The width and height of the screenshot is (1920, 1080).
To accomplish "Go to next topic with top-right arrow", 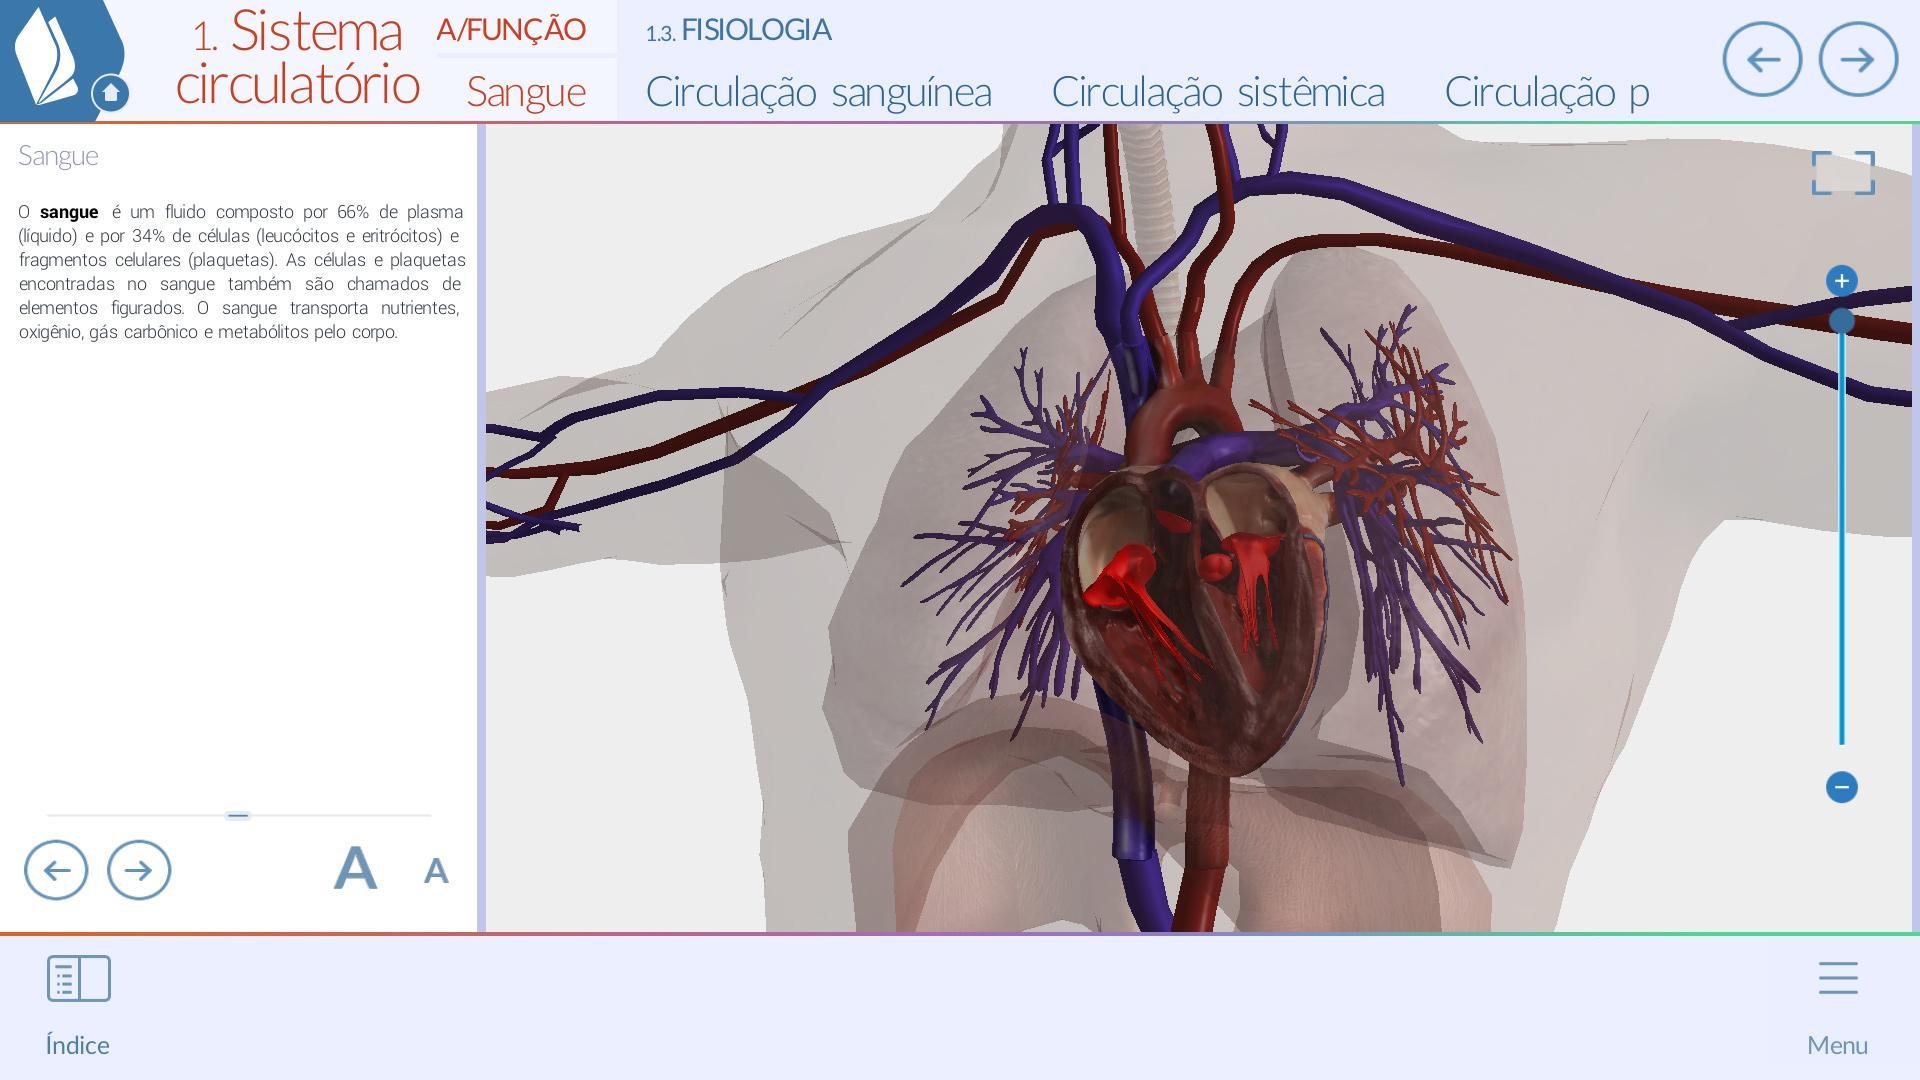I will 1858,60.
